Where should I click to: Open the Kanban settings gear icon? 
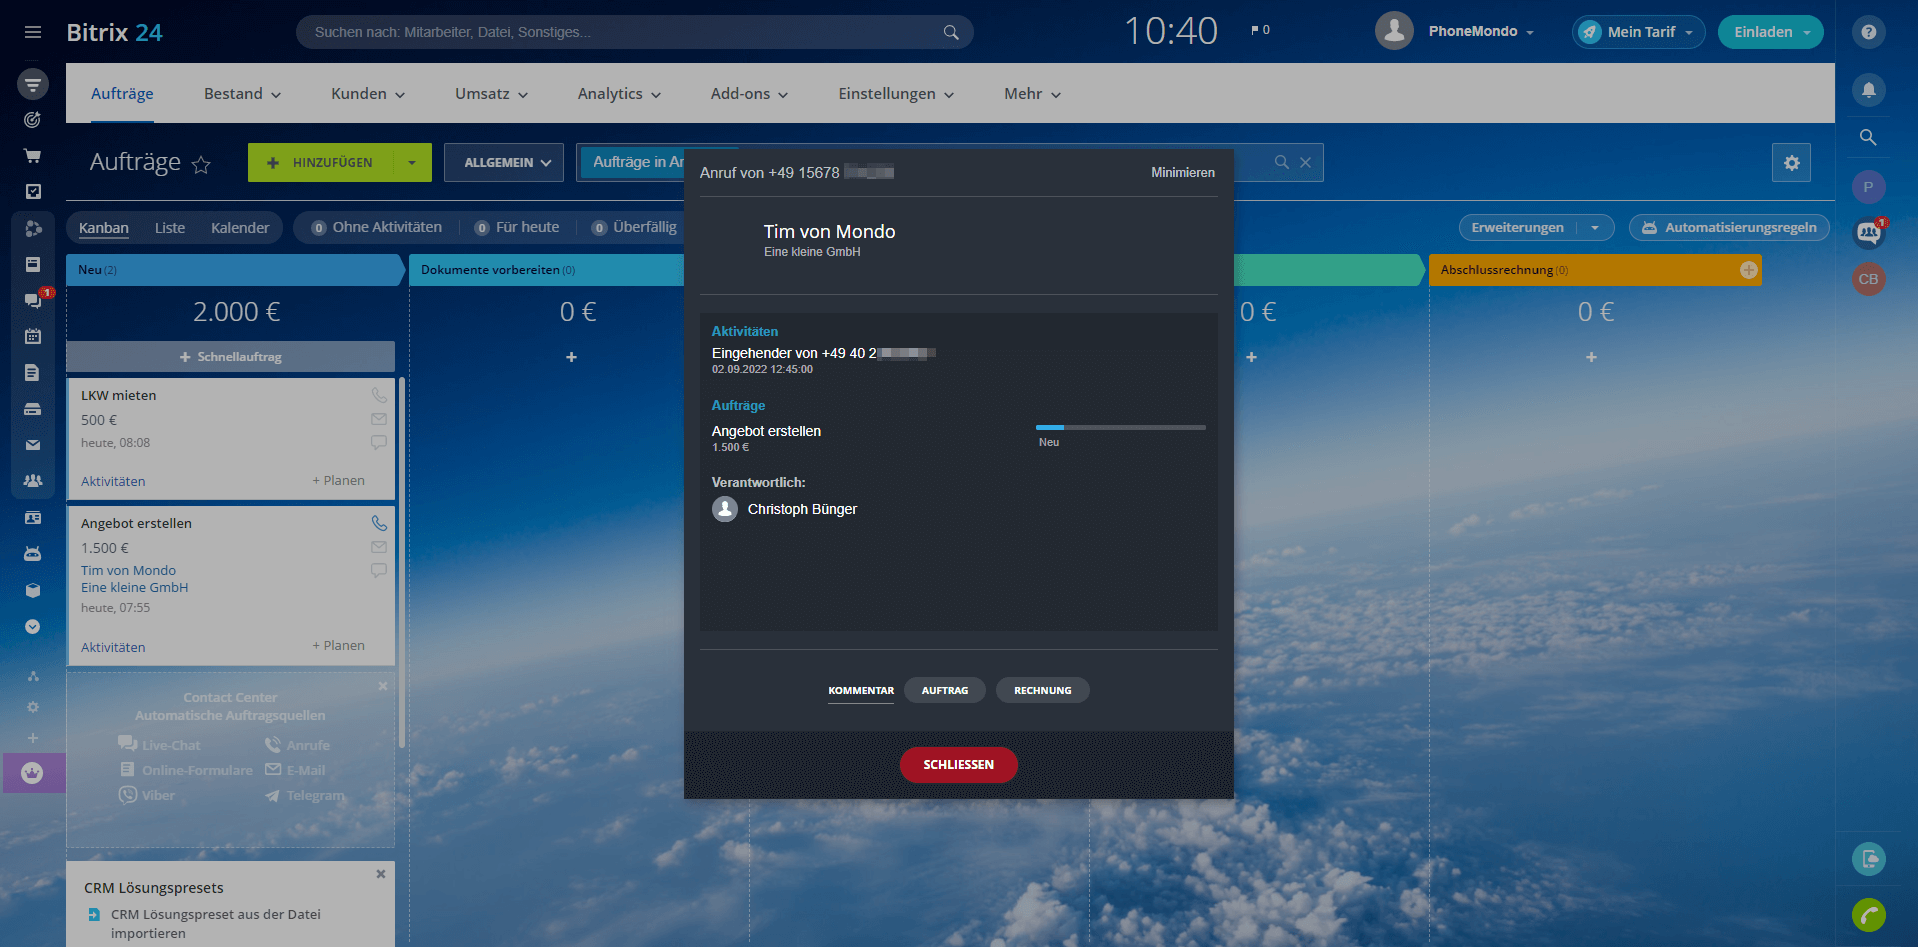pos(1791,163)
